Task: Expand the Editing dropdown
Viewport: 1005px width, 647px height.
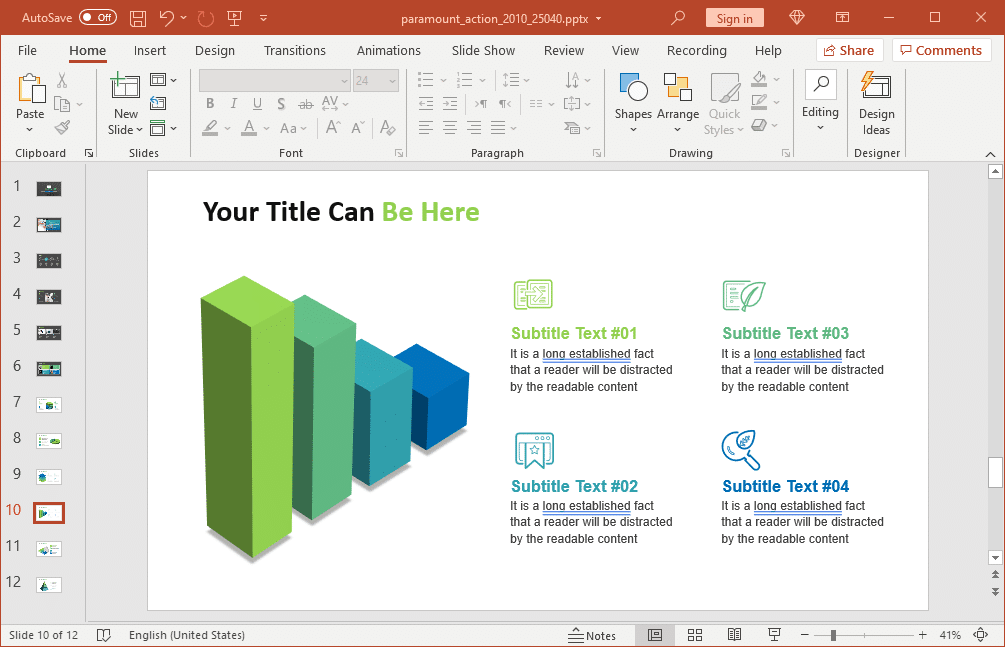Action: click(x=820, y=103)
